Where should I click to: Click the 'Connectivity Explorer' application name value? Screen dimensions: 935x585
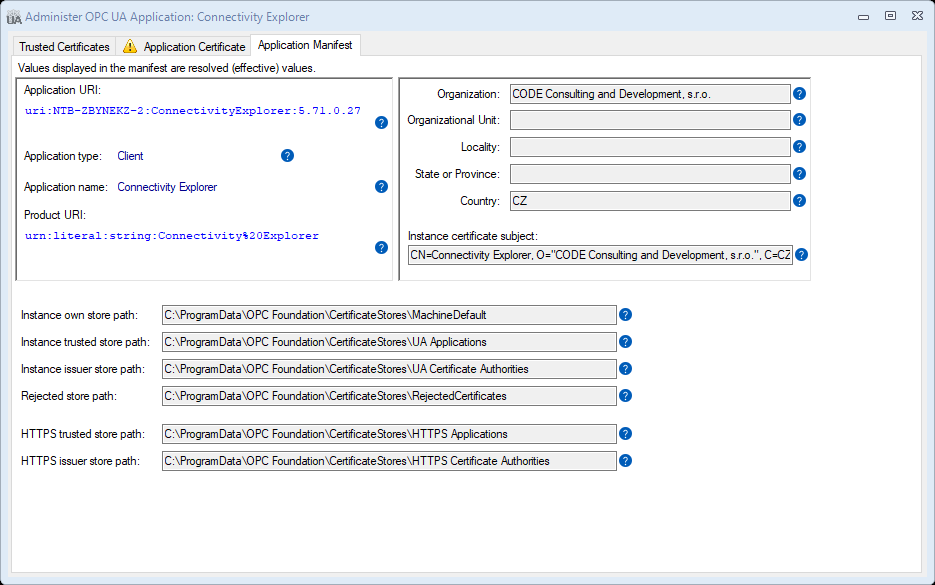point(167,187)
